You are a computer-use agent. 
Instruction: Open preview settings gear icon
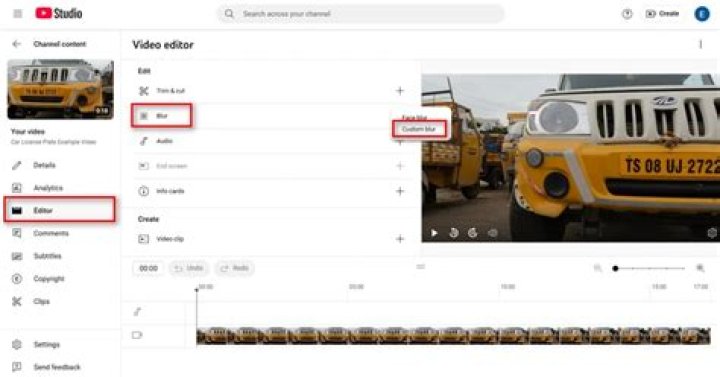(712, 233)
